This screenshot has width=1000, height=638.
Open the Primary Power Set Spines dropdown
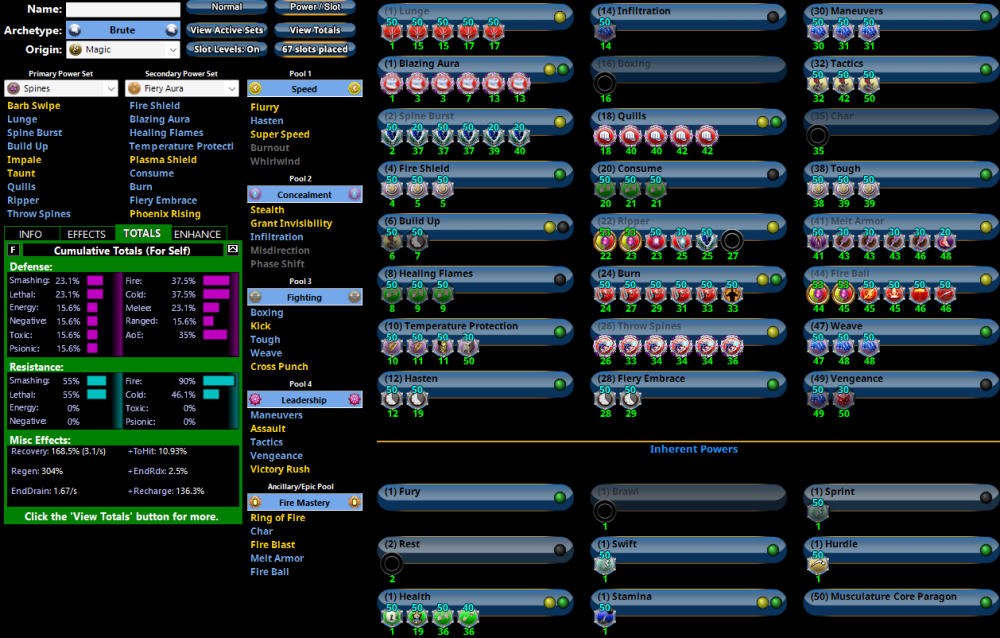pyautogui.click(x=62, y=89)
